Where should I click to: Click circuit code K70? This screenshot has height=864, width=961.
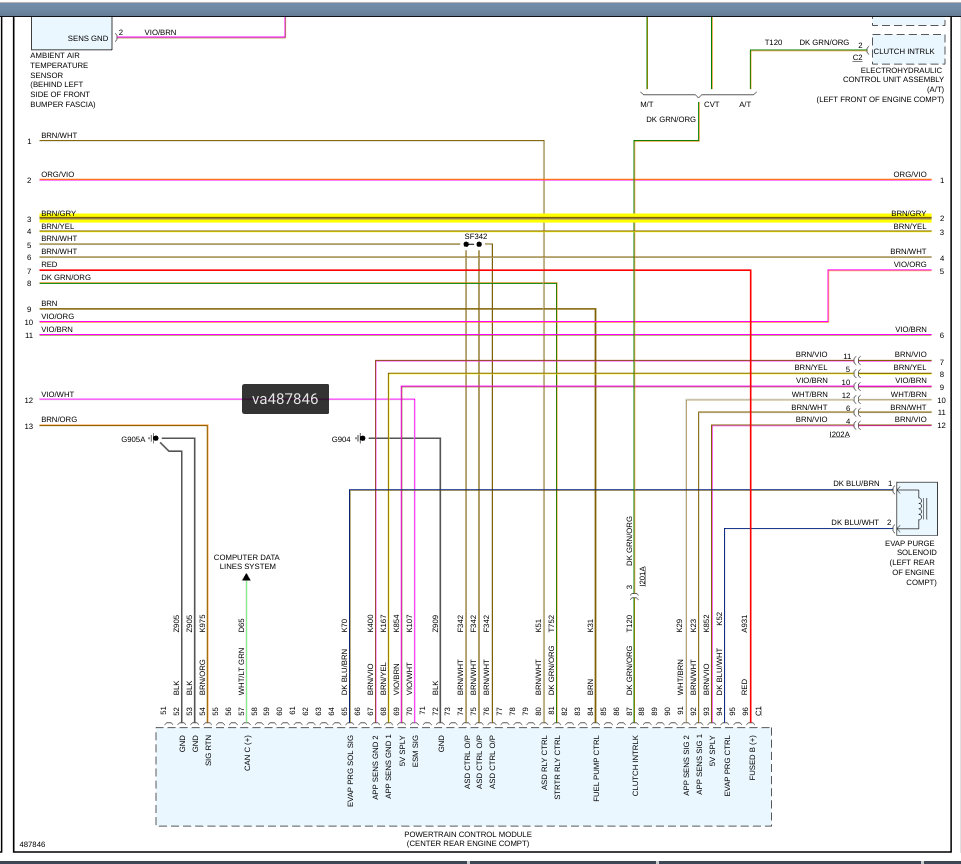coord(344,626)
